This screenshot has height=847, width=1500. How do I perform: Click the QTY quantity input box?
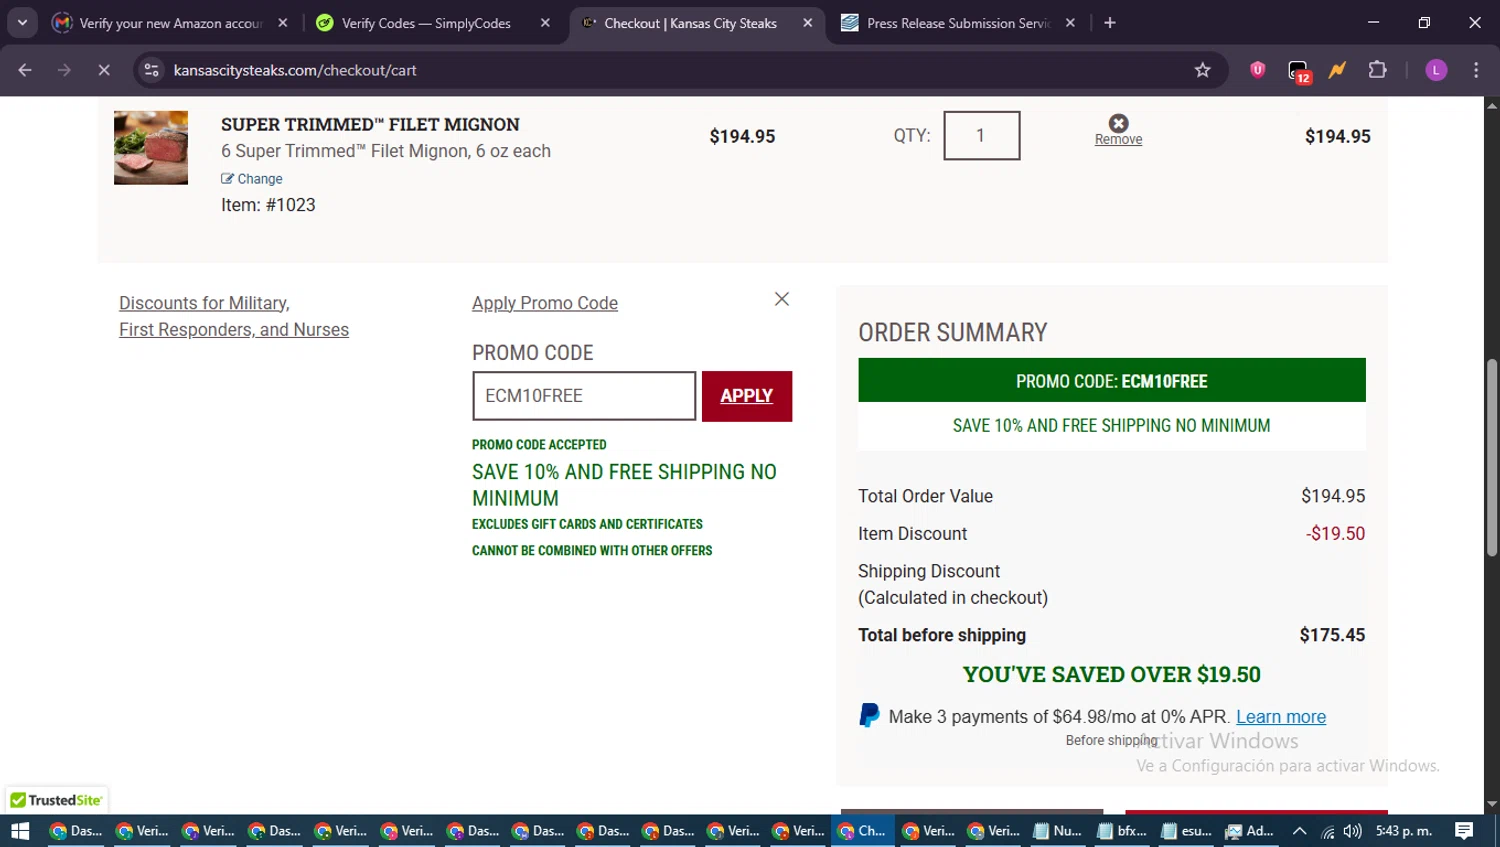coord(981,135)
